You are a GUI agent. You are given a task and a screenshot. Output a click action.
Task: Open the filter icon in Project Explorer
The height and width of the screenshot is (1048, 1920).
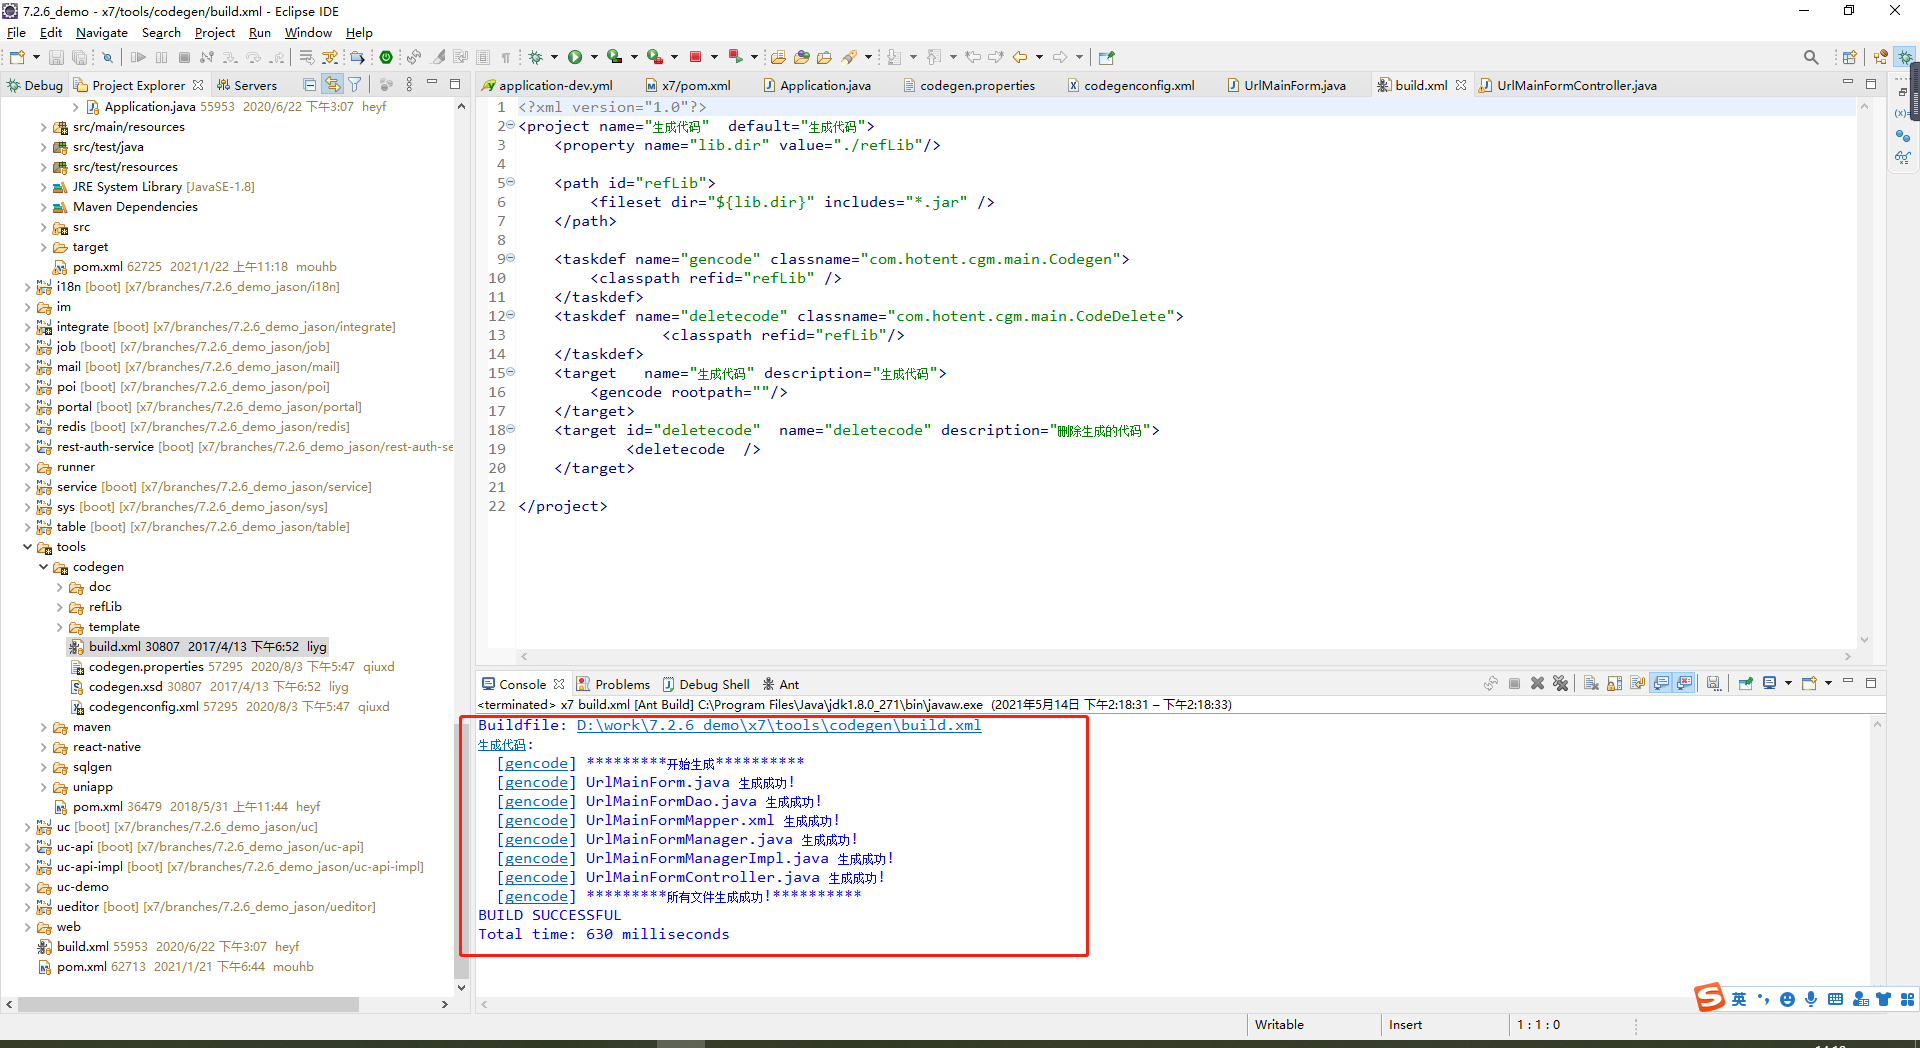355,85
